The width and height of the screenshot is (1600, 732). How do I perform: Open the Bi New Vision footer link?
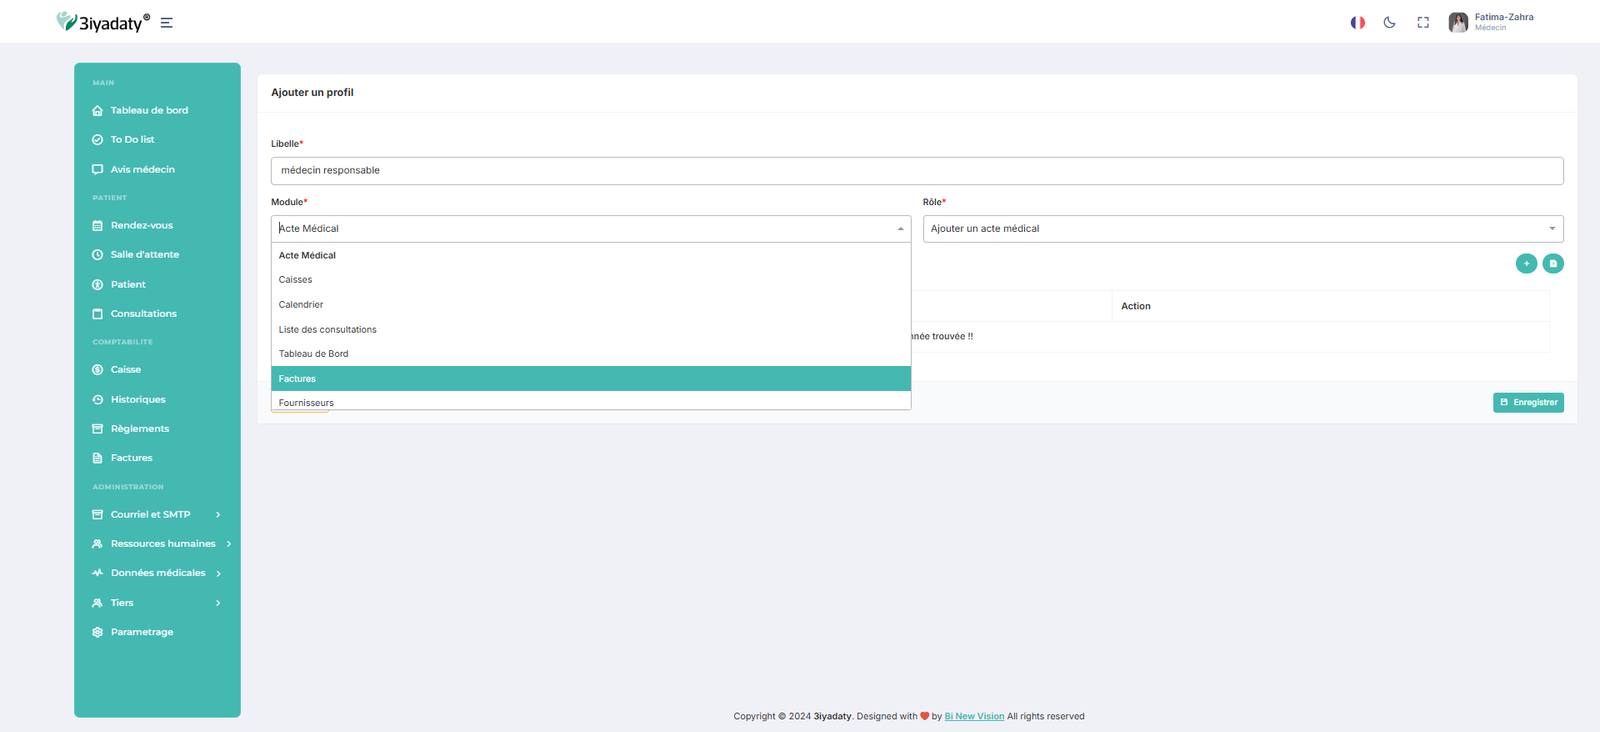[x=974, y=717]
